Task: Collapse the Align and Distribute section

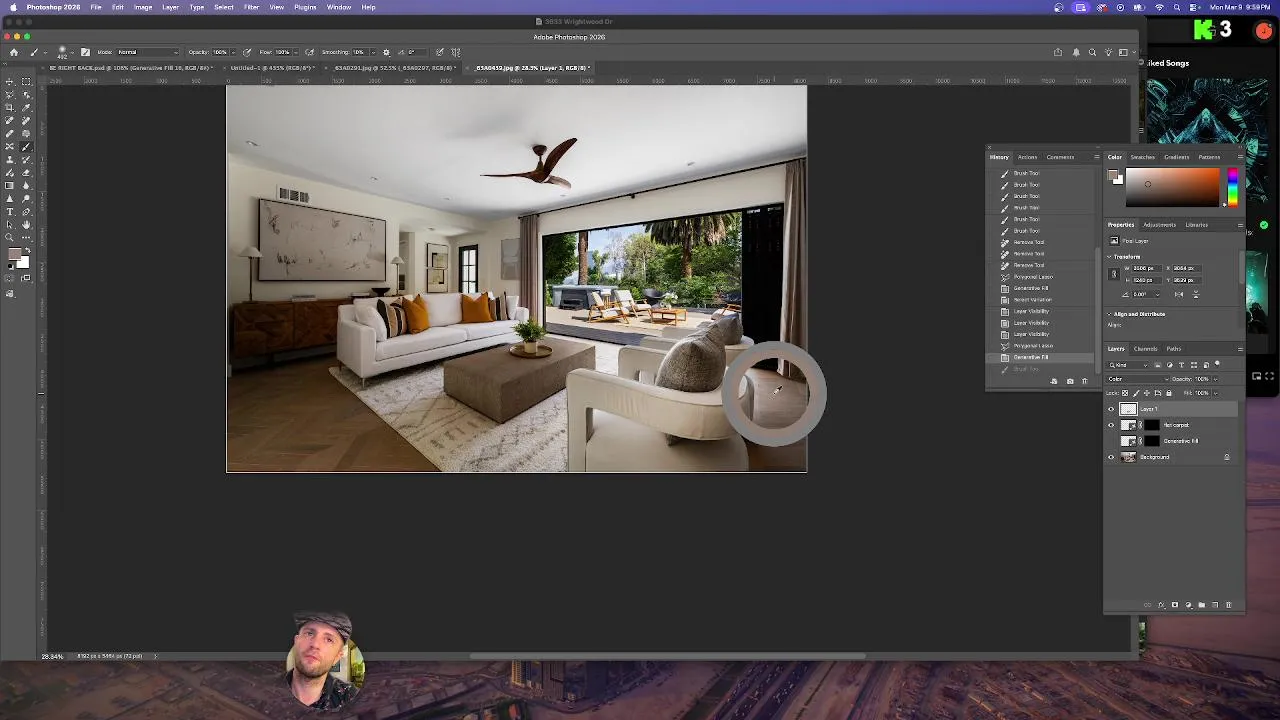Action: pyautogui.click(x=1109, y=314)
